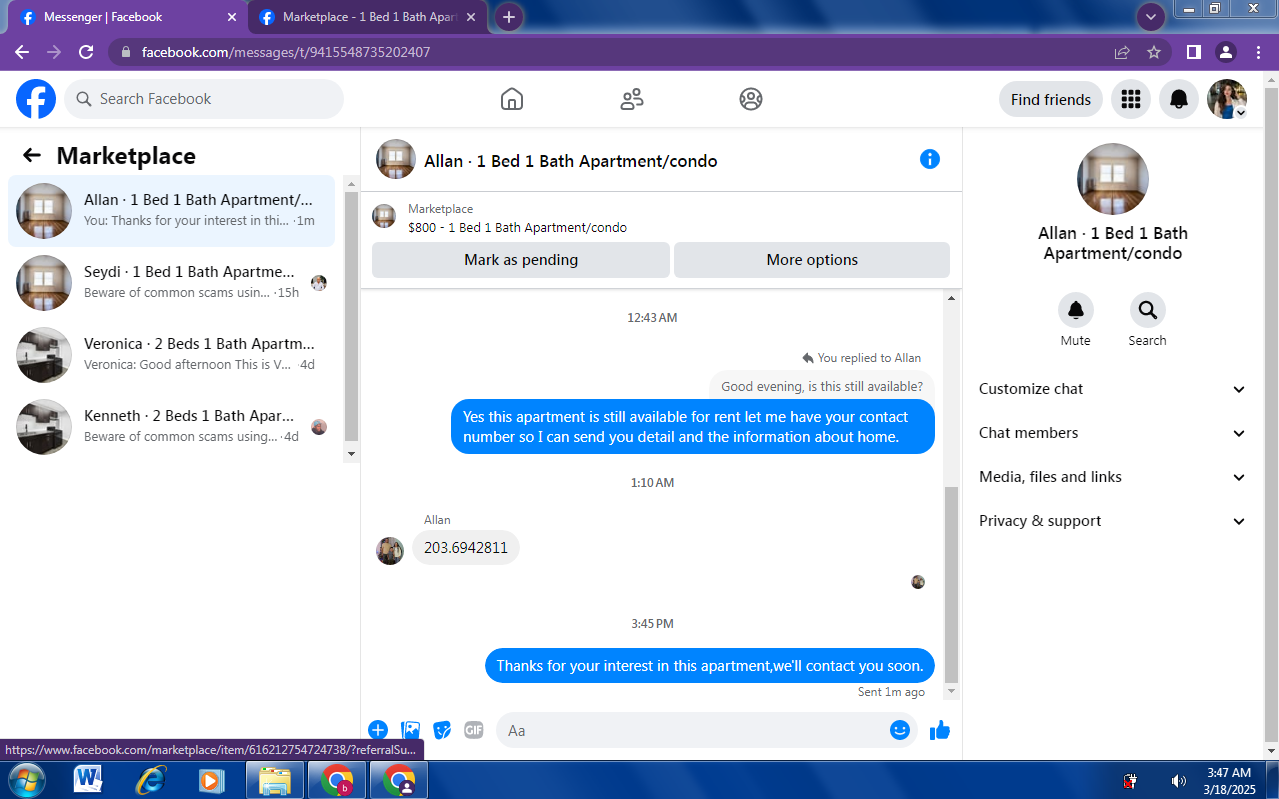Click message bubble 203.6942811

point(466,548)
